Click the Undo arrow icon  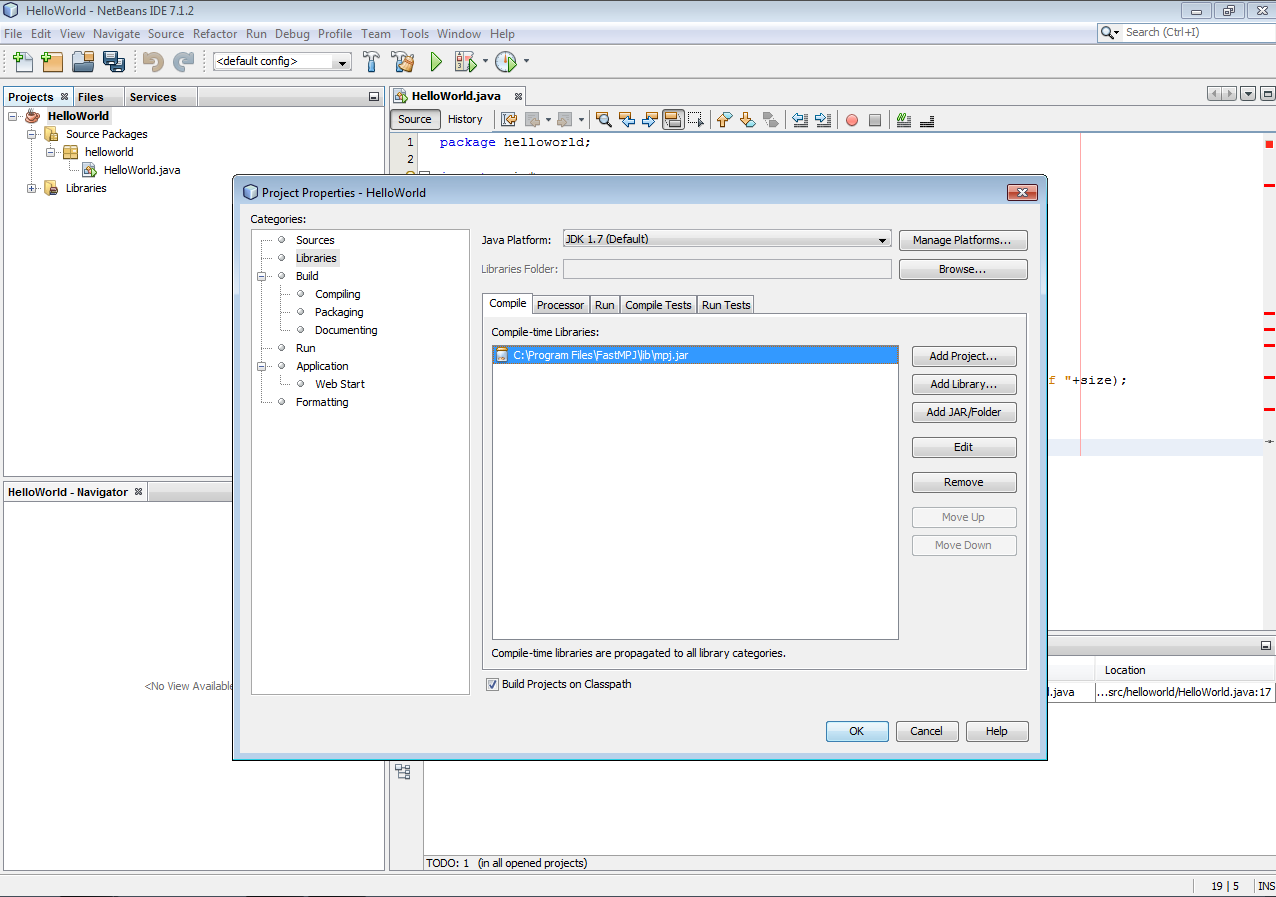[x=152, y=62]
